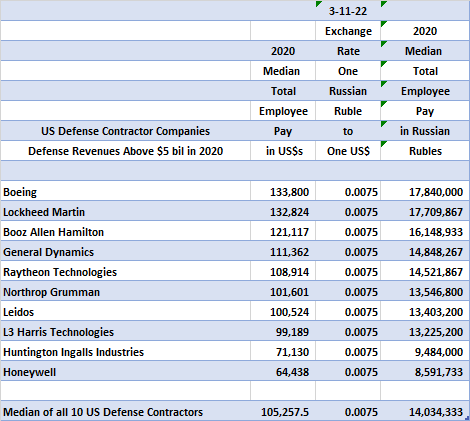Select the Raytheon Technologies cell
The width and height of the screenshot is (470, 421).
[125, 272]
